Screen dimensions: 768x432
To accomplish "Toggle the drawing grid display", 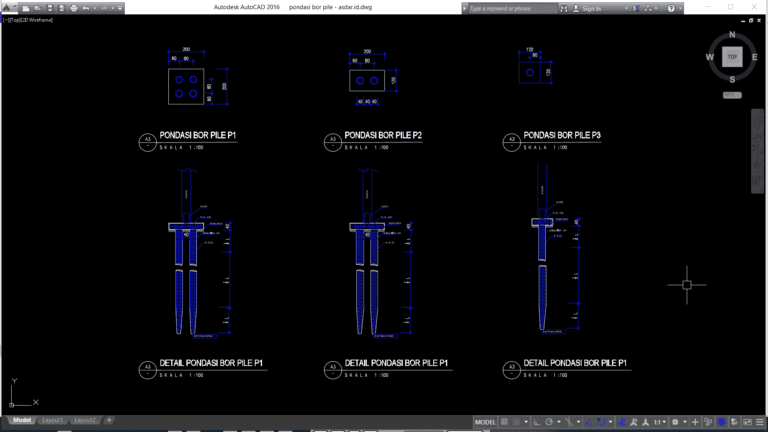I will [x=504, y=422].
